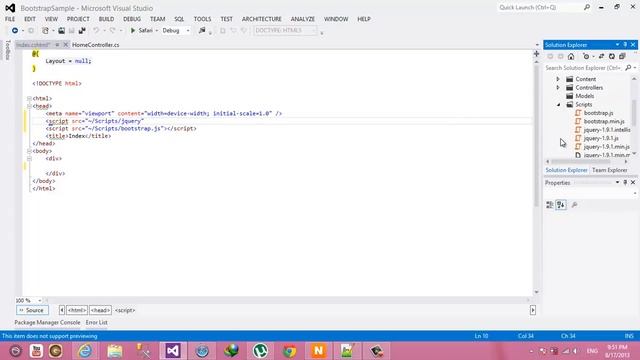Click the Save All toolbar icon

click(x=82, y=31)
